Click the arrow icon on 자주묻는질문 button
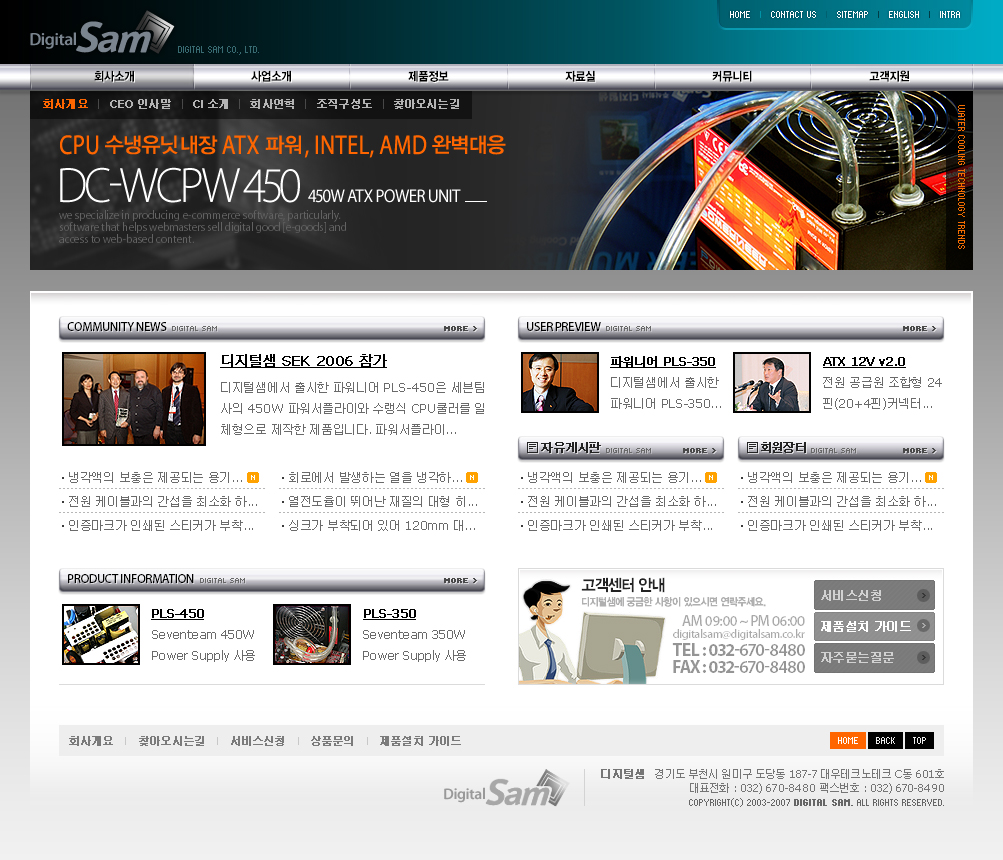 click(922, 658)
